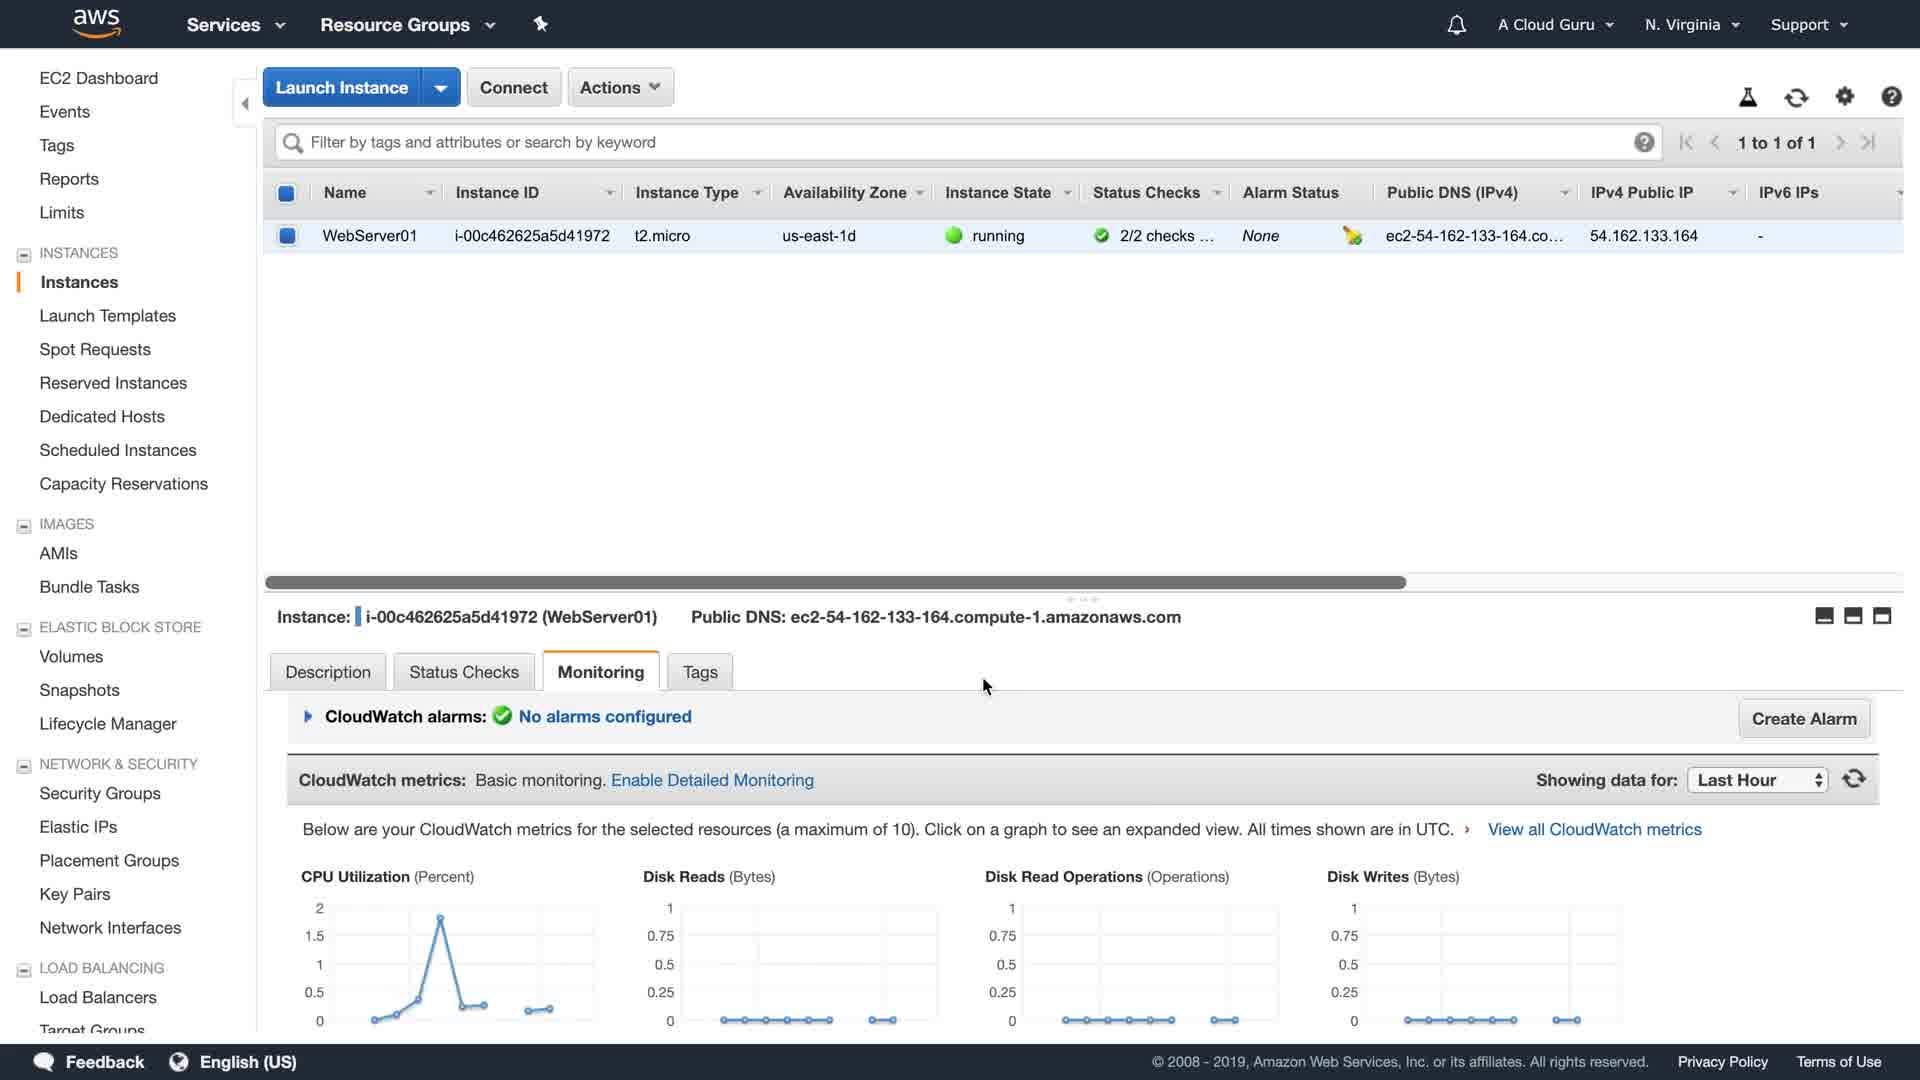Open the Last Hour time range dropdown
Screen dimensions: 1920x1080
(1757, 780)
